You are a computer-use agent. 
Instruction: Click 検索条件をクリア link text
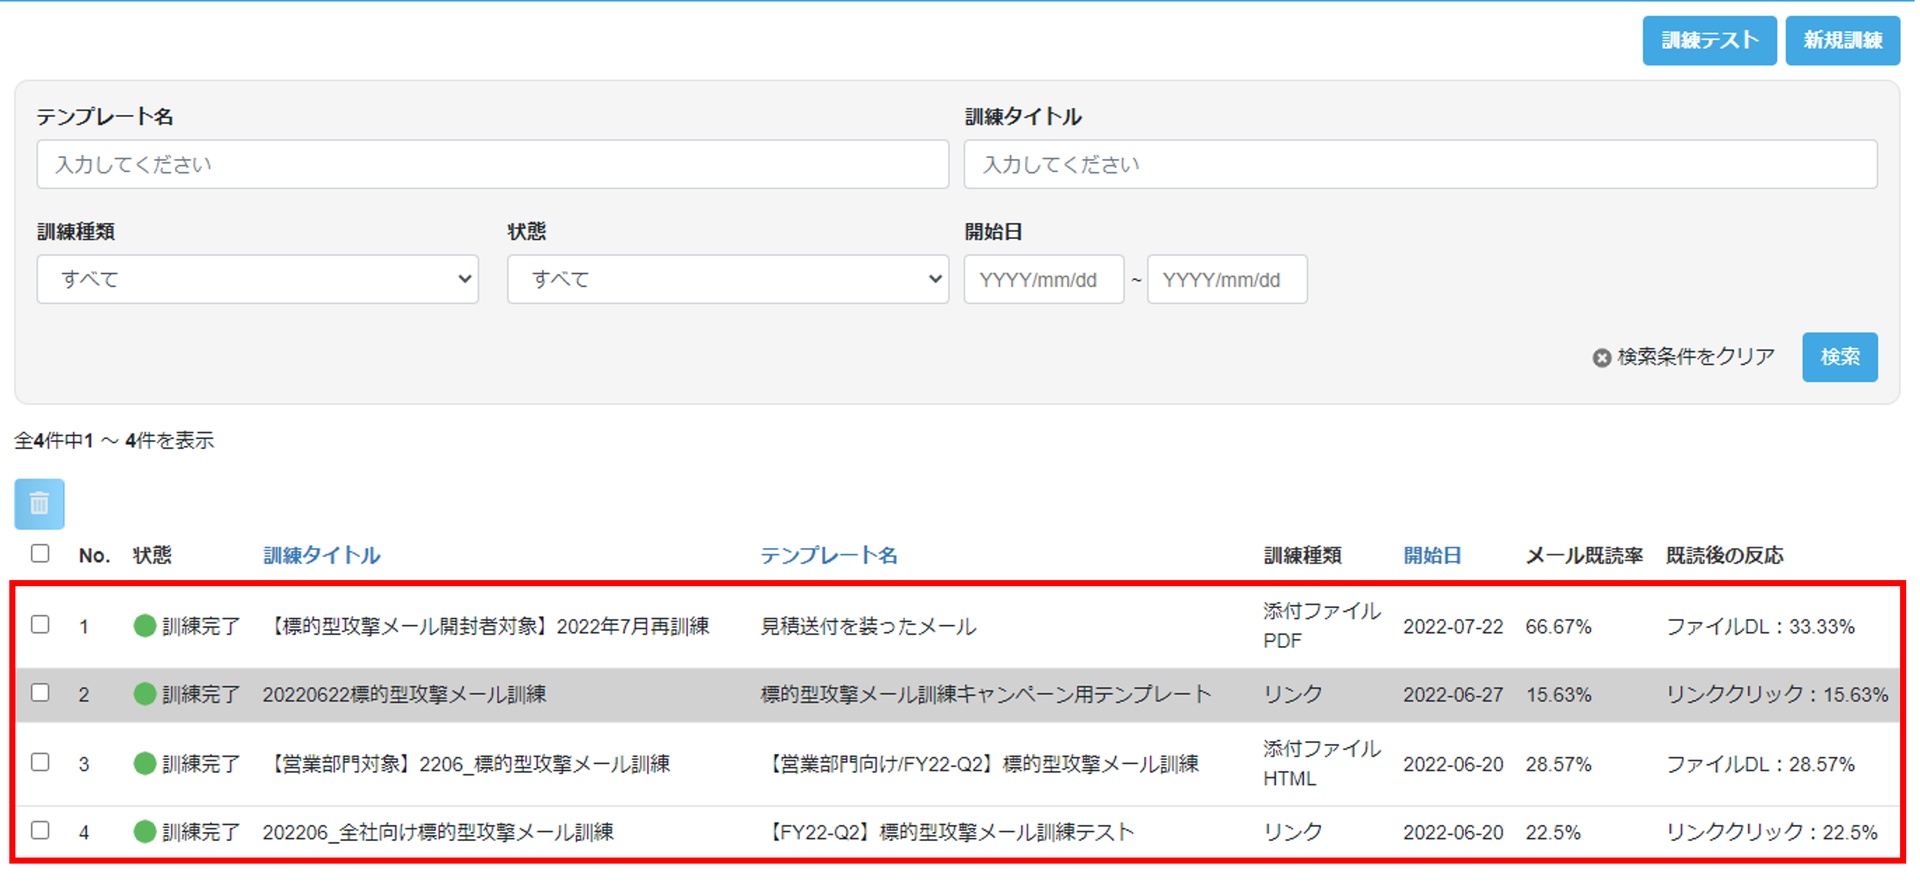click(1696, 357)
